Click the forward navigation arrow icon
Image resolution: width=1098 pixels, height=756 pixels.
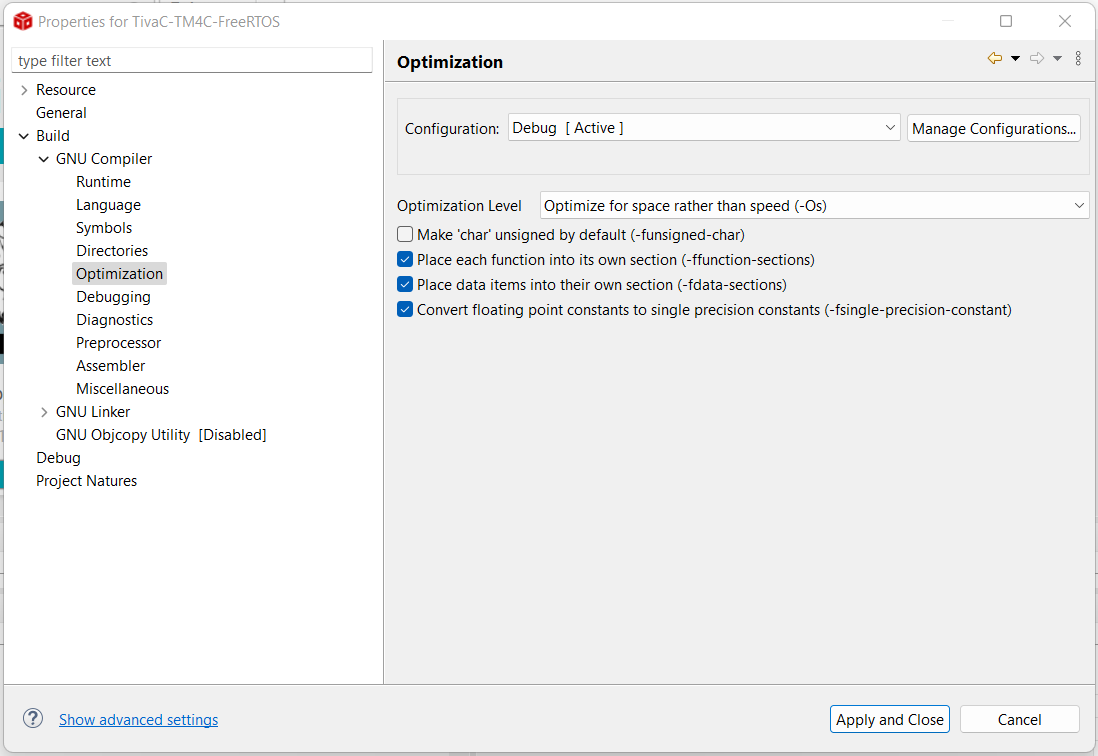click(x=1037, y=58)
